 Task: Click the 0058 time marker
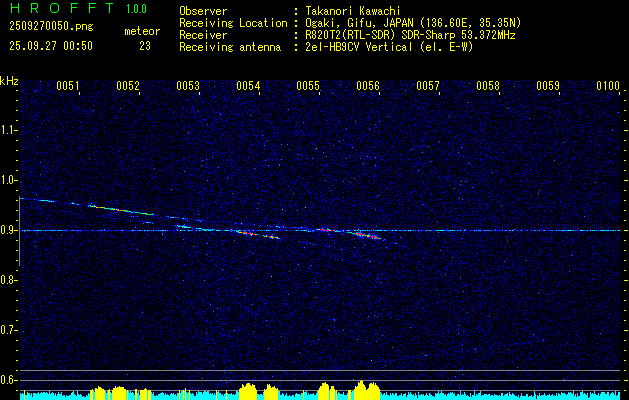[x=488, y=86]
